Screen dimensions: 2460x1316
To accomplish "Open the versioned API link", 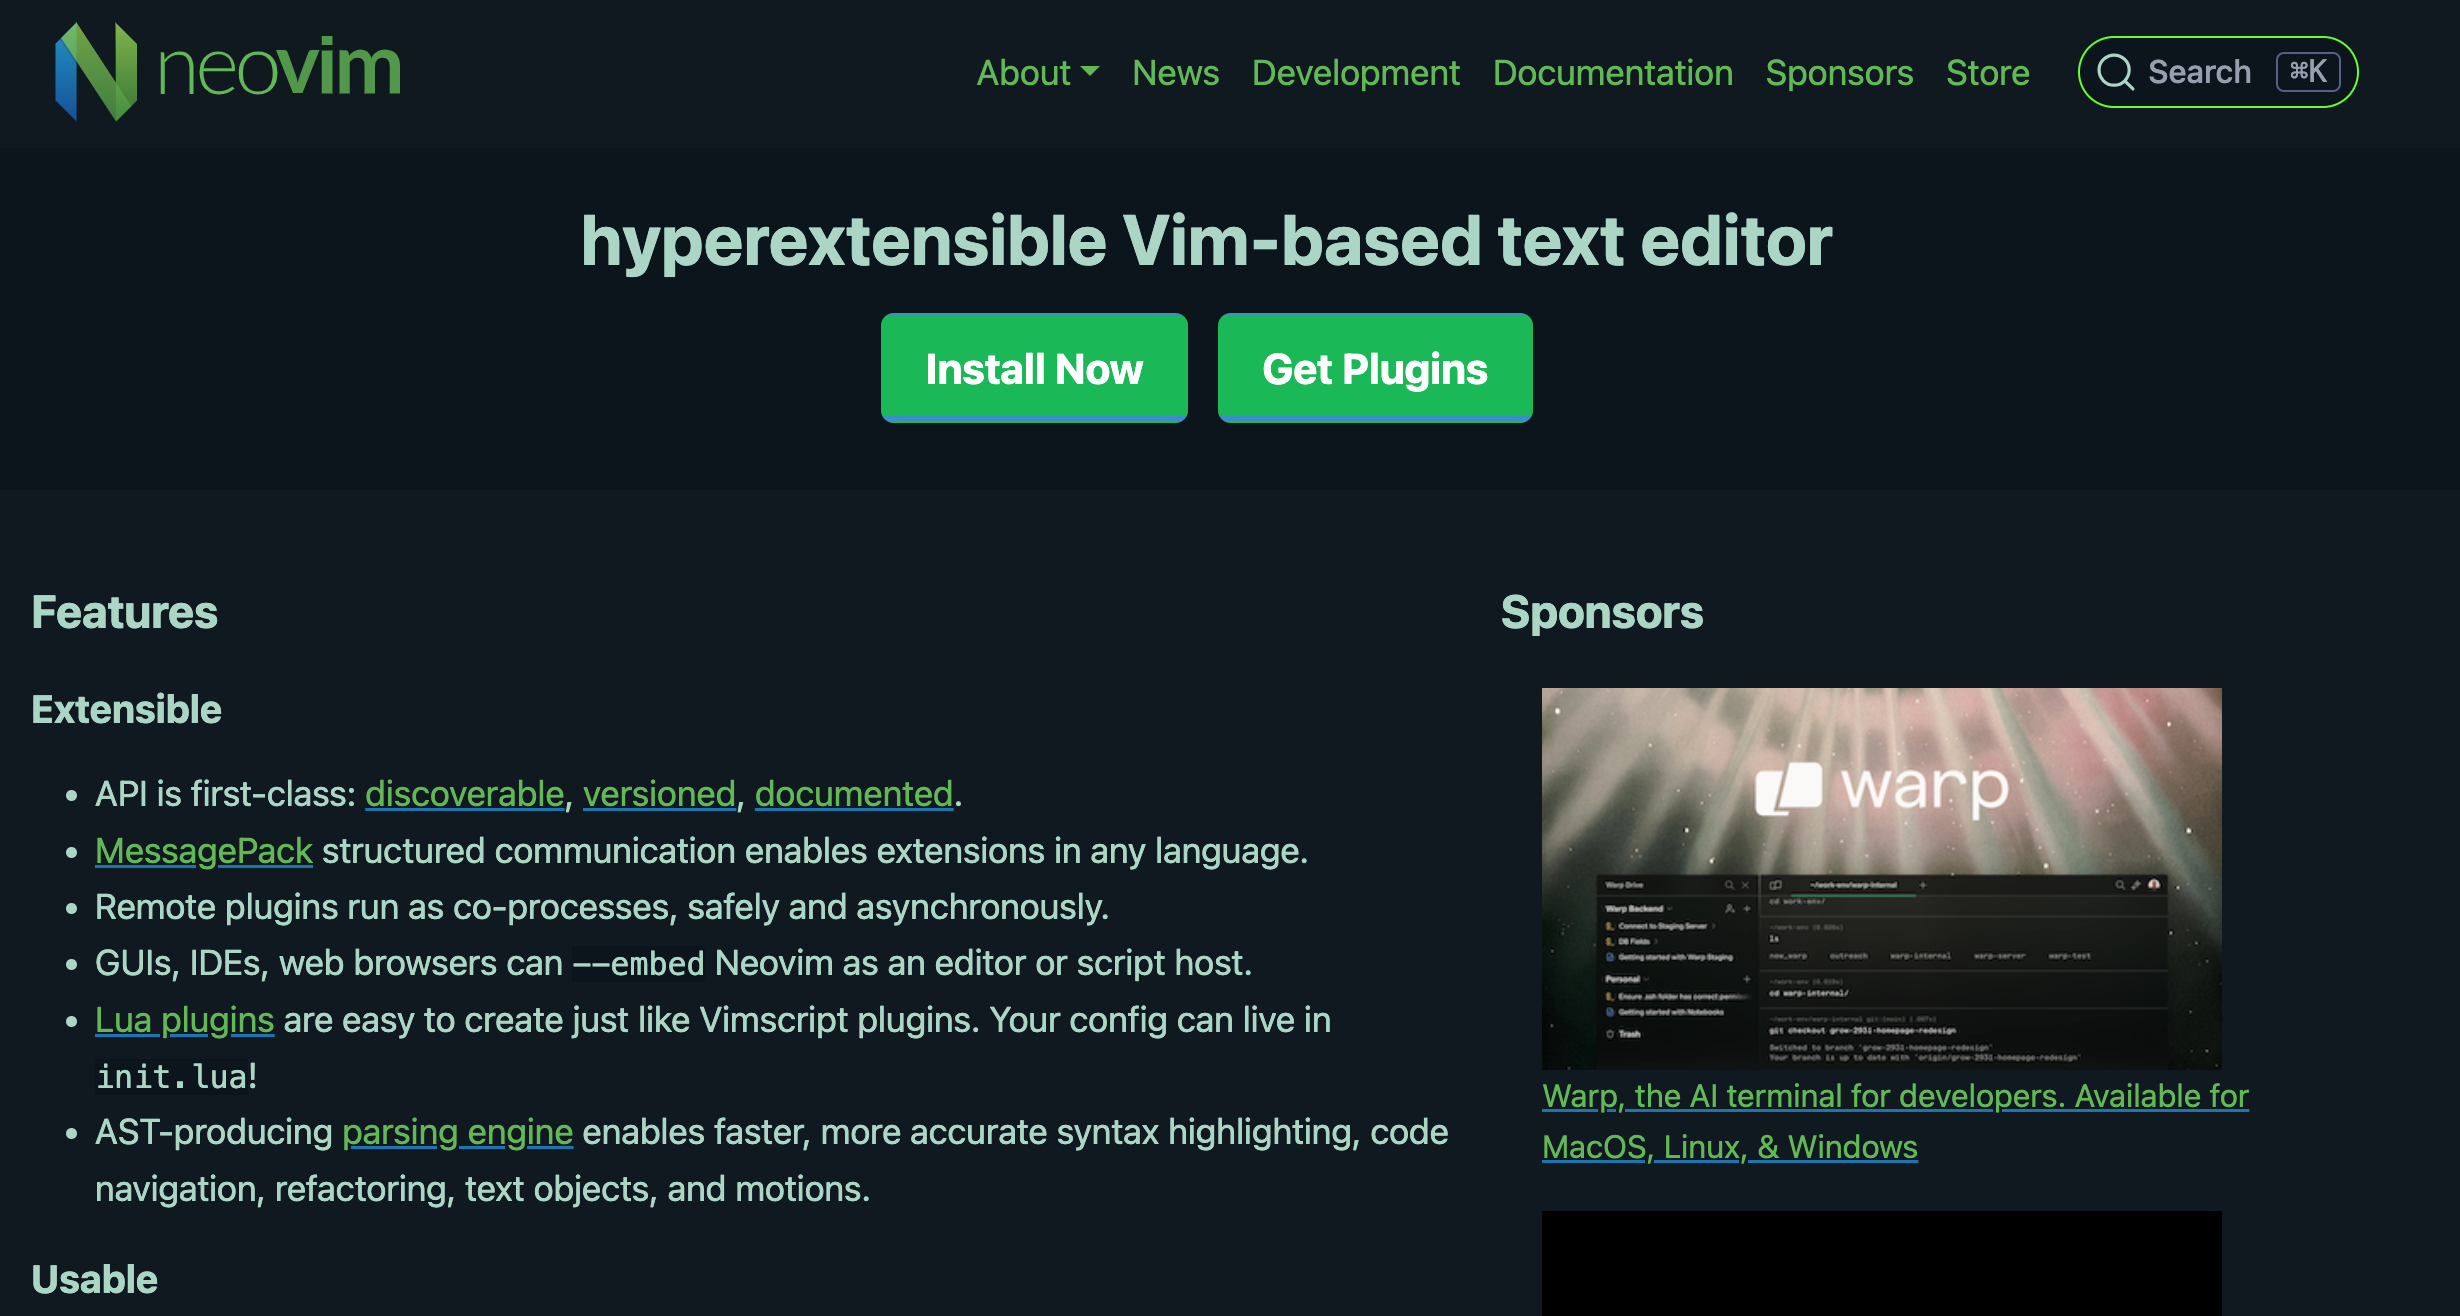I will coord(658,793).
